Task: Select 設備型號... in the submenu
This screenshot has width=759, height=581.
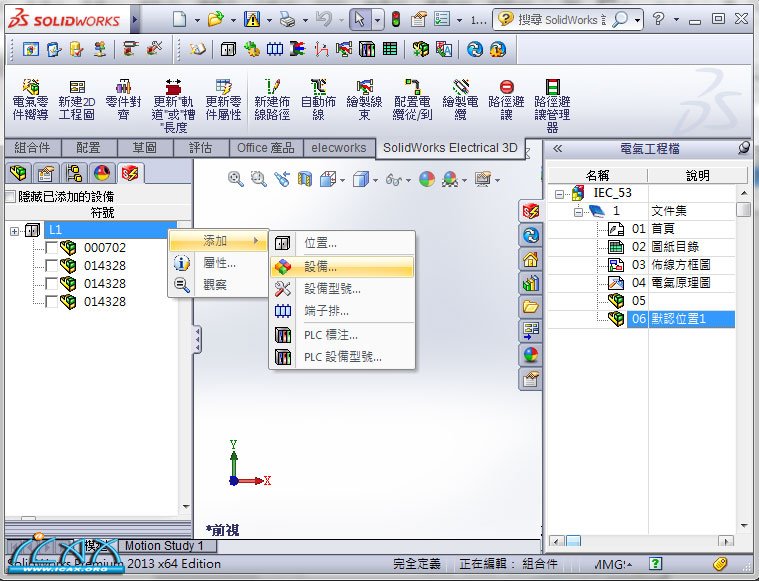Action: click(342, 289)
